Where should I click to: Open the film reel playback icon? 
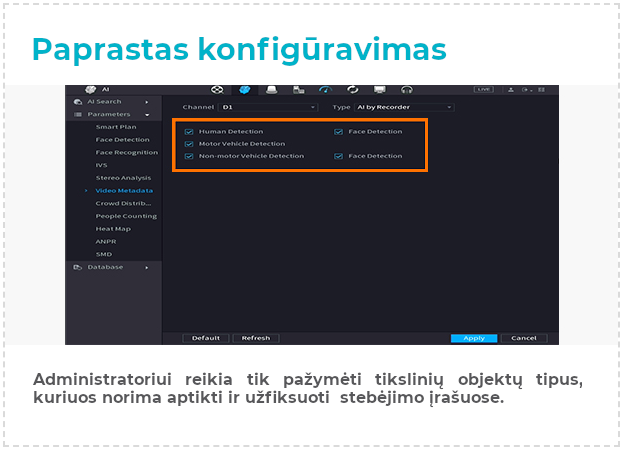click(217, 90)
